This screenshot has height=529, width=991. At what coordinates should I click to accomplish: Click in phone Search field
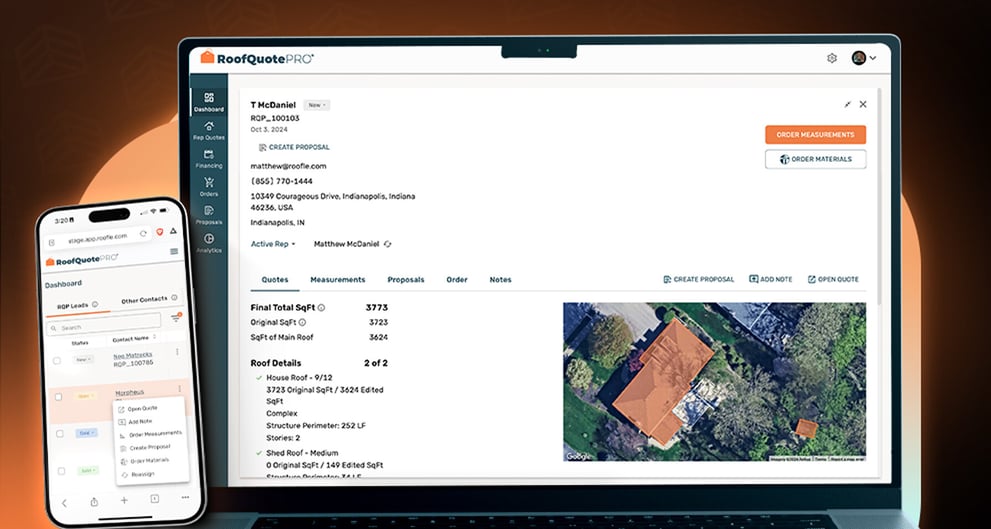(x=104, y=327)
